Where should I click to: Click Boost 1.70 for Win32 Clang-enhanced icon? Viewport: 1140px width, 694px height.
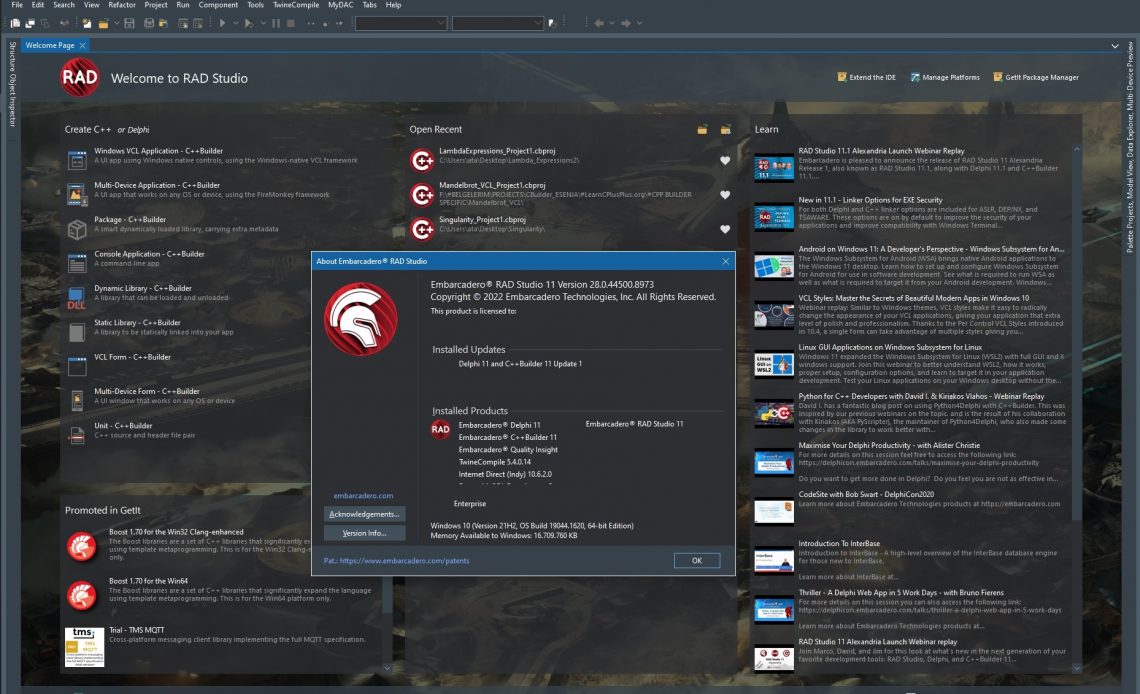coord(81,546)
